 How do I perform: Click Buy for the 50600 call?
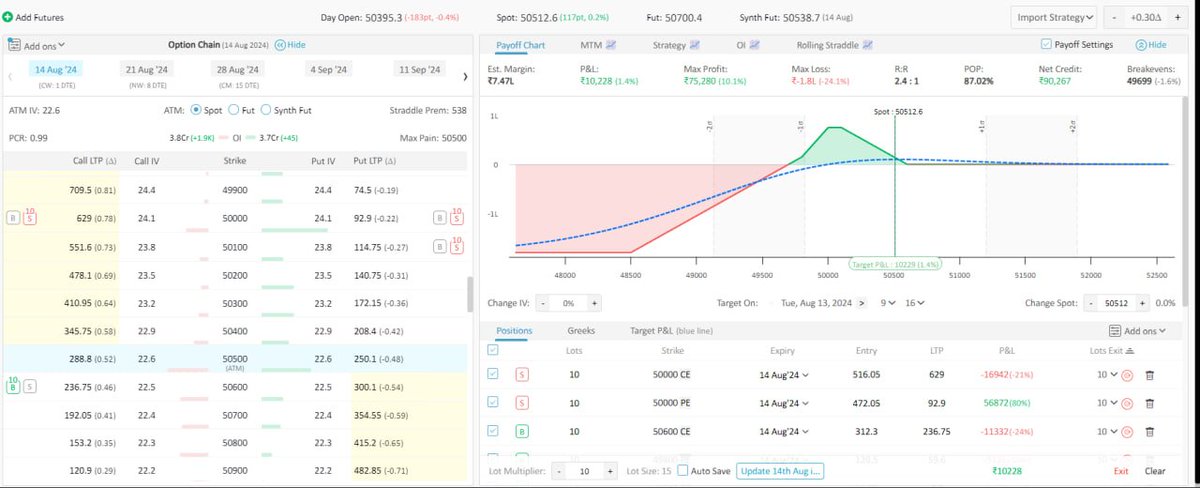coord(13,385)
